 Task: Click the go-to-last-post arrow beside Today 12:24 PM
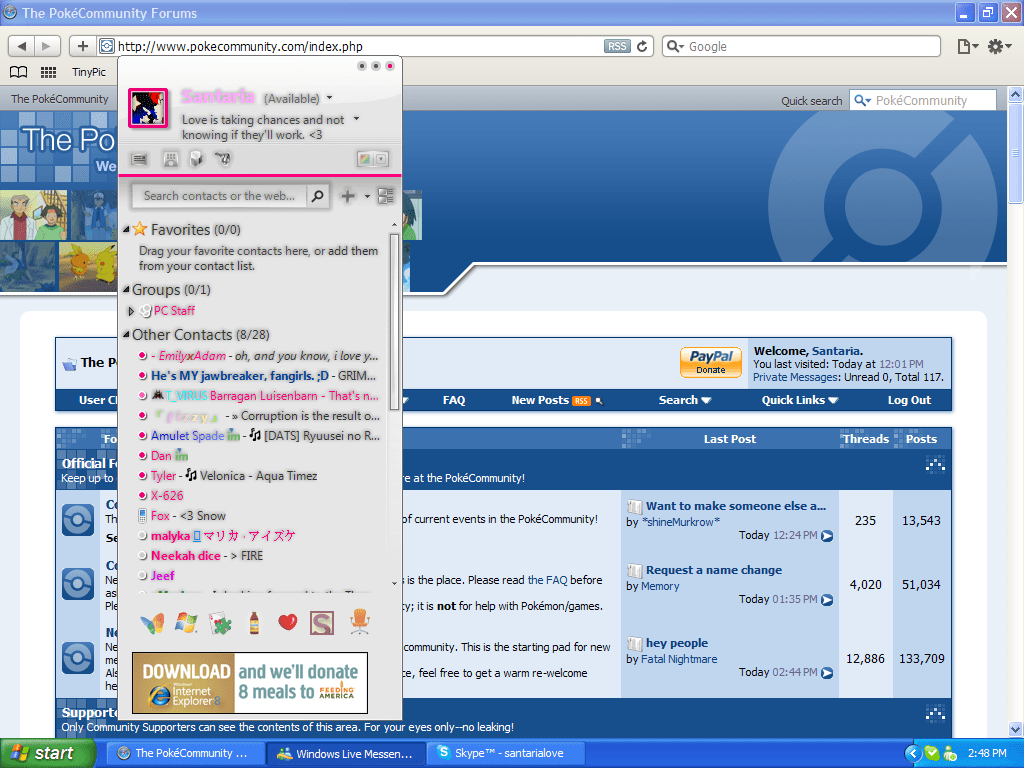[x=827, y=536]
